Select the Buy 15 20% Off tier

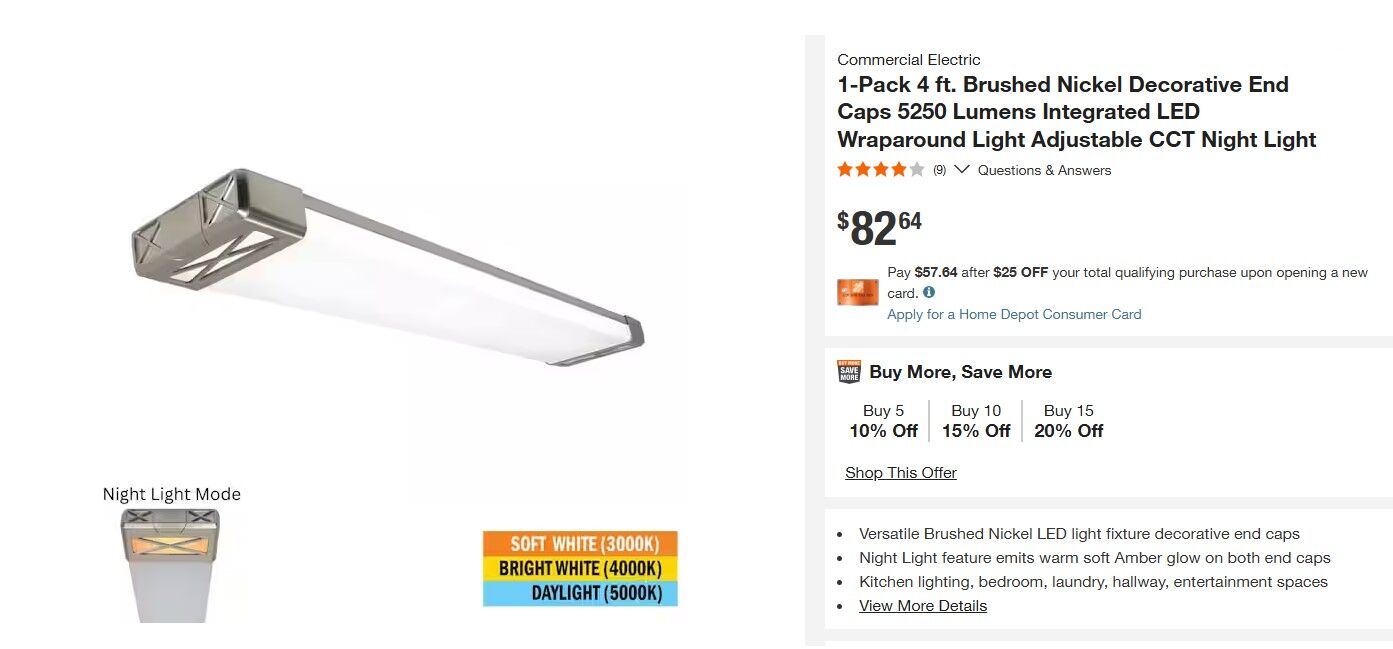1069,421
